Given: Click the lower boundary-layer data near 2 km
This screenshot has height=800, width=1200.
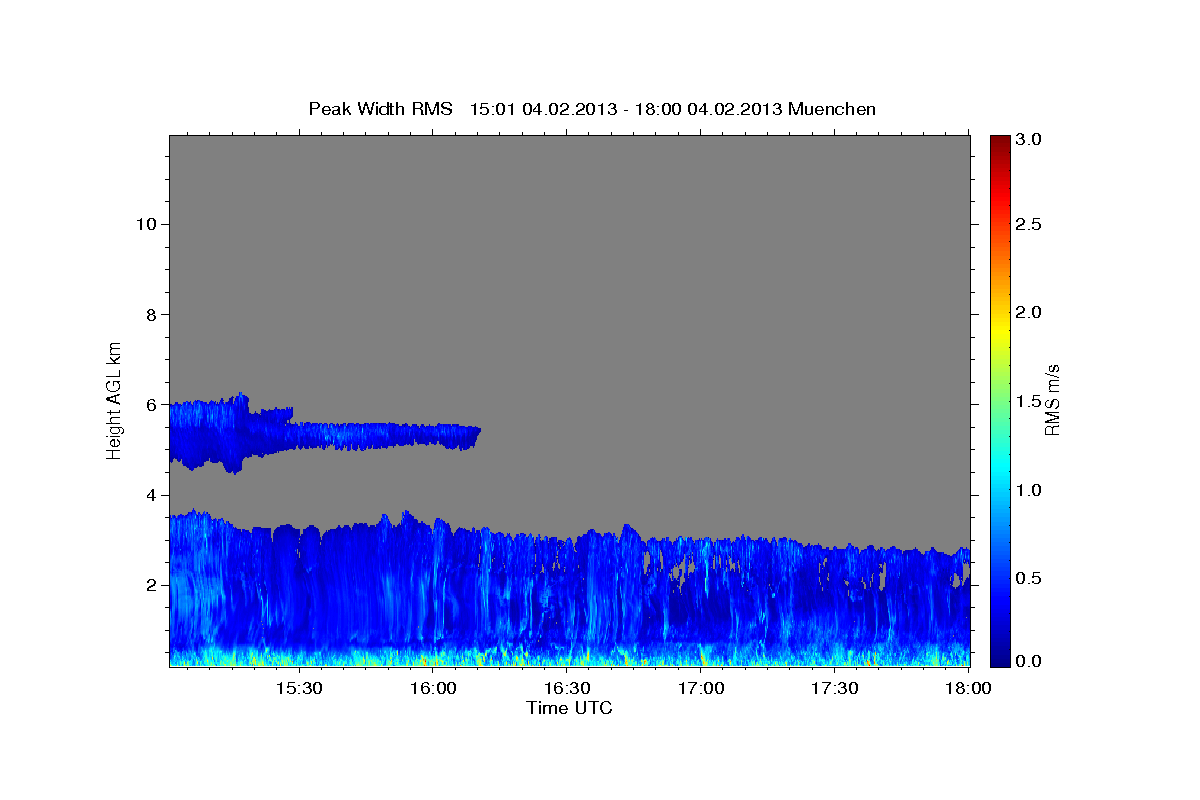Looking at the screenshot, I should (569, 590).
